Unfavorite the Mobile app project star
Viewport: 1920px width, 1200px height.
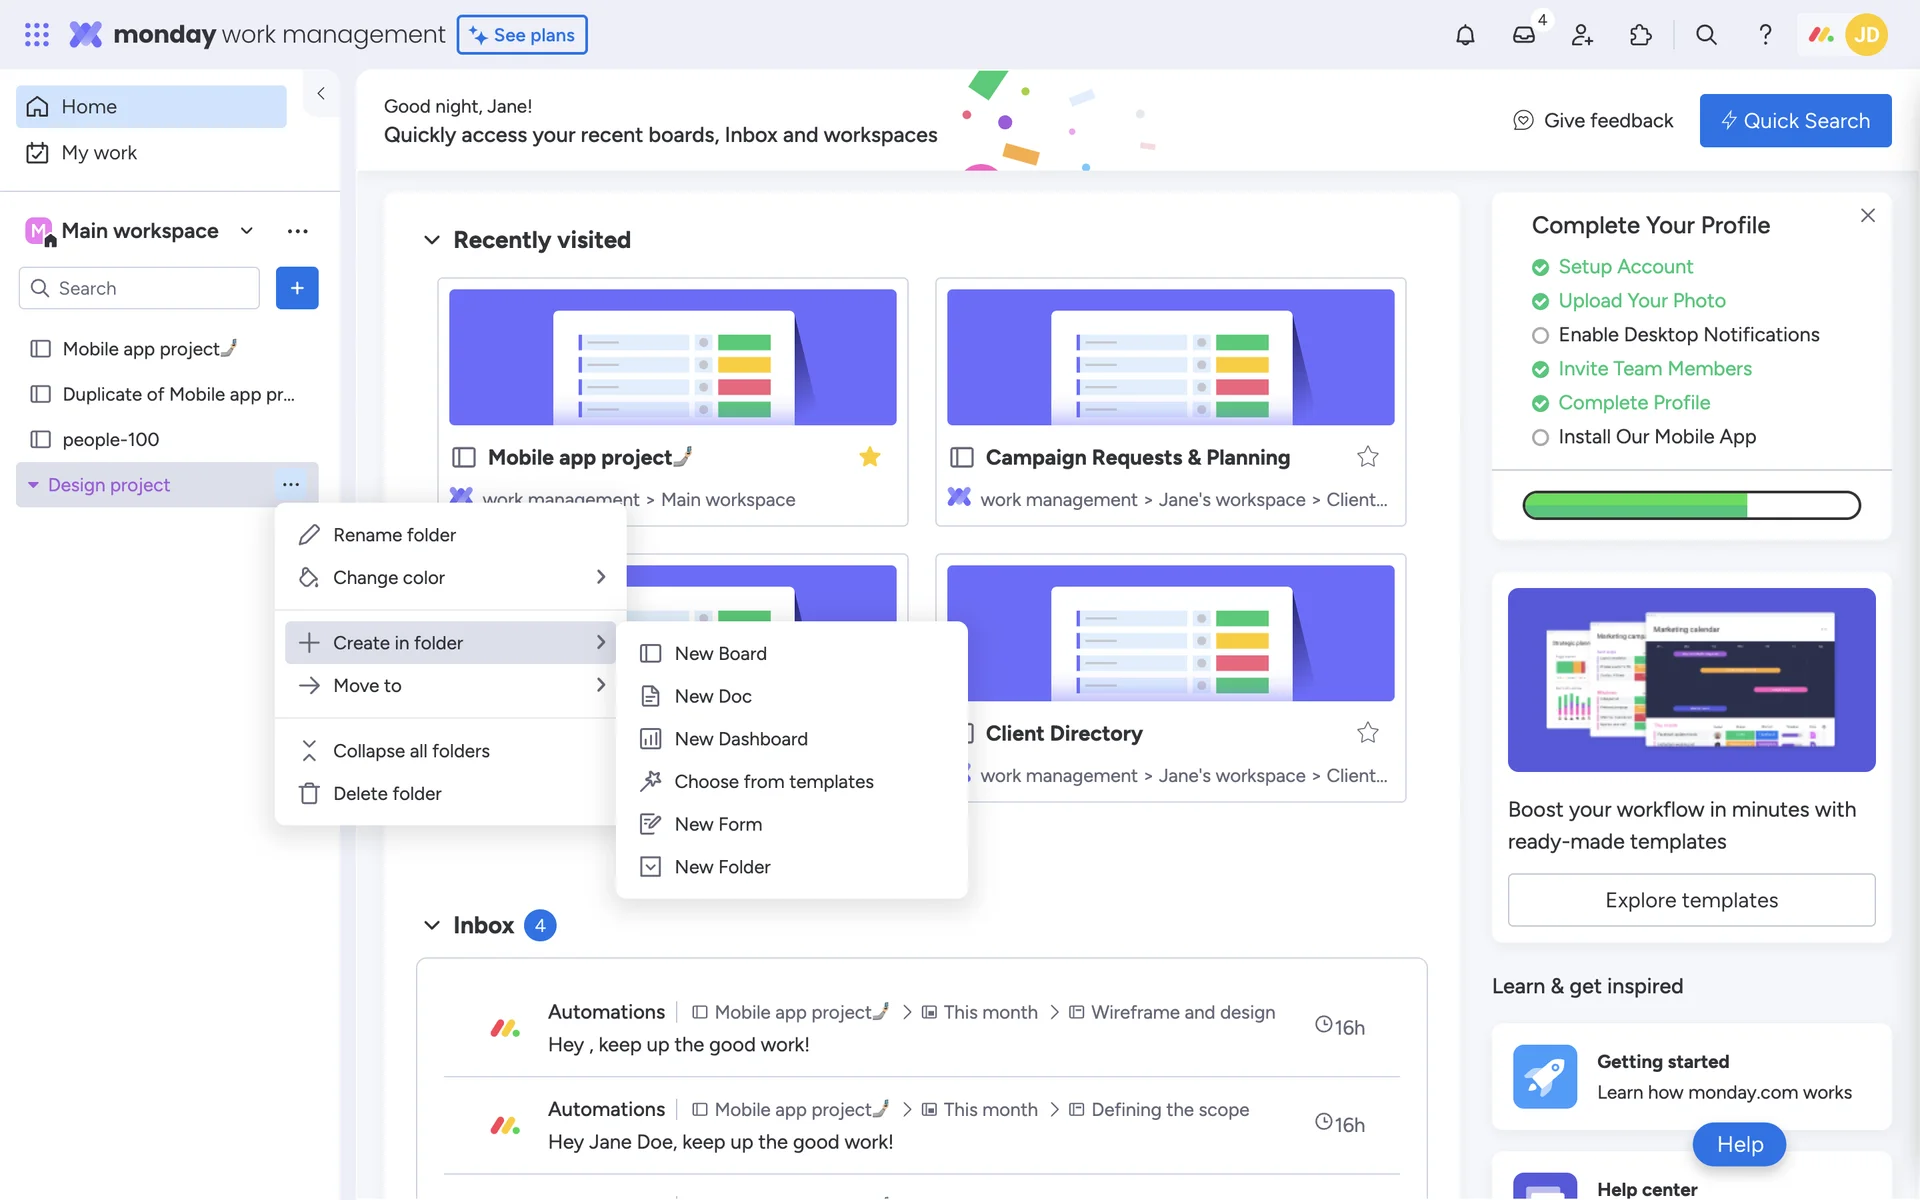869,457
